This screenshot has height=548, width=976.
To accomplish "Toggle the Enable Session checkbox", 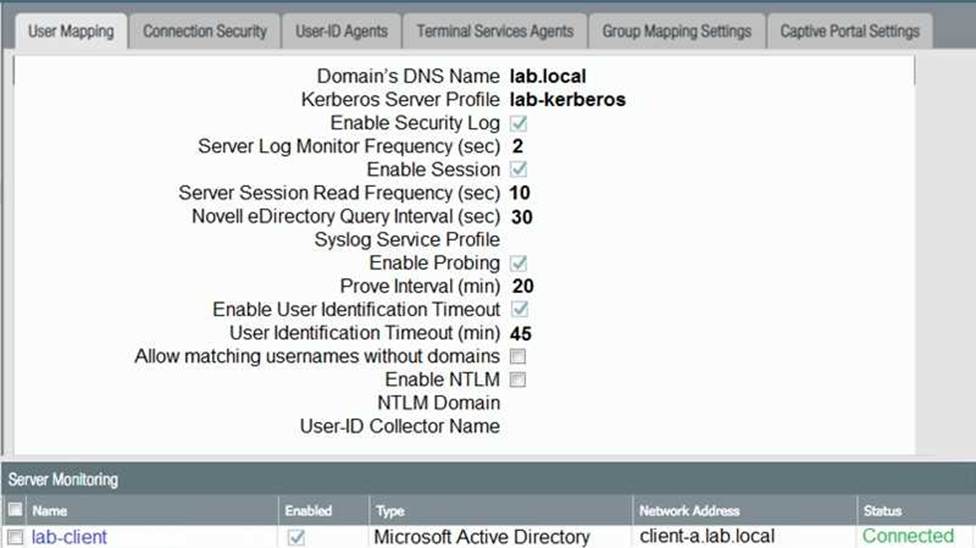I will (x=519, y=170).
